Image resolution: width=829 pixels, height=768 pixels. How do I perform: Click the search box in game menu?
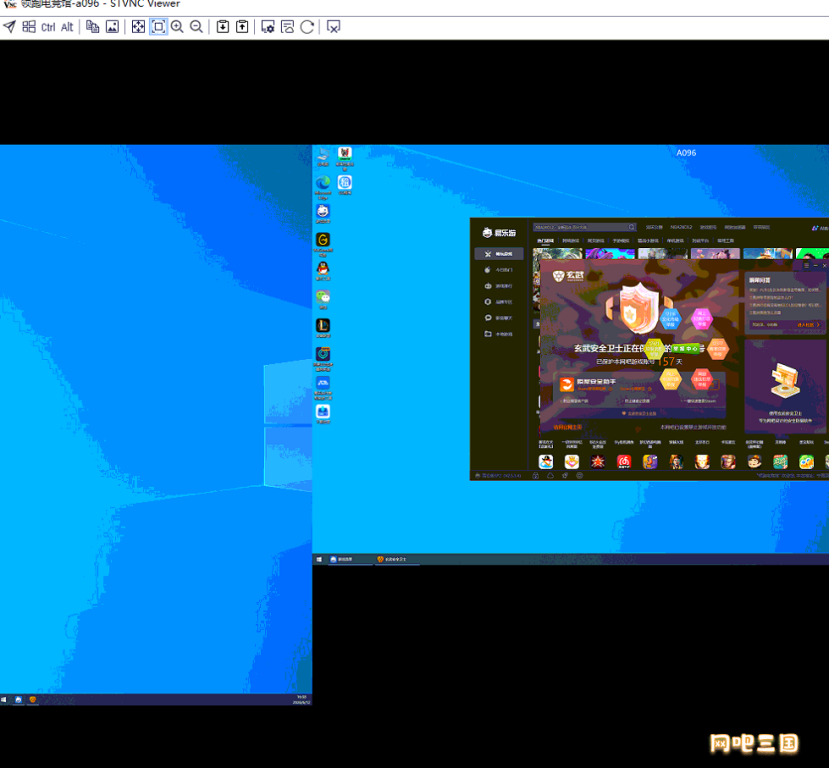coord(584,227)
